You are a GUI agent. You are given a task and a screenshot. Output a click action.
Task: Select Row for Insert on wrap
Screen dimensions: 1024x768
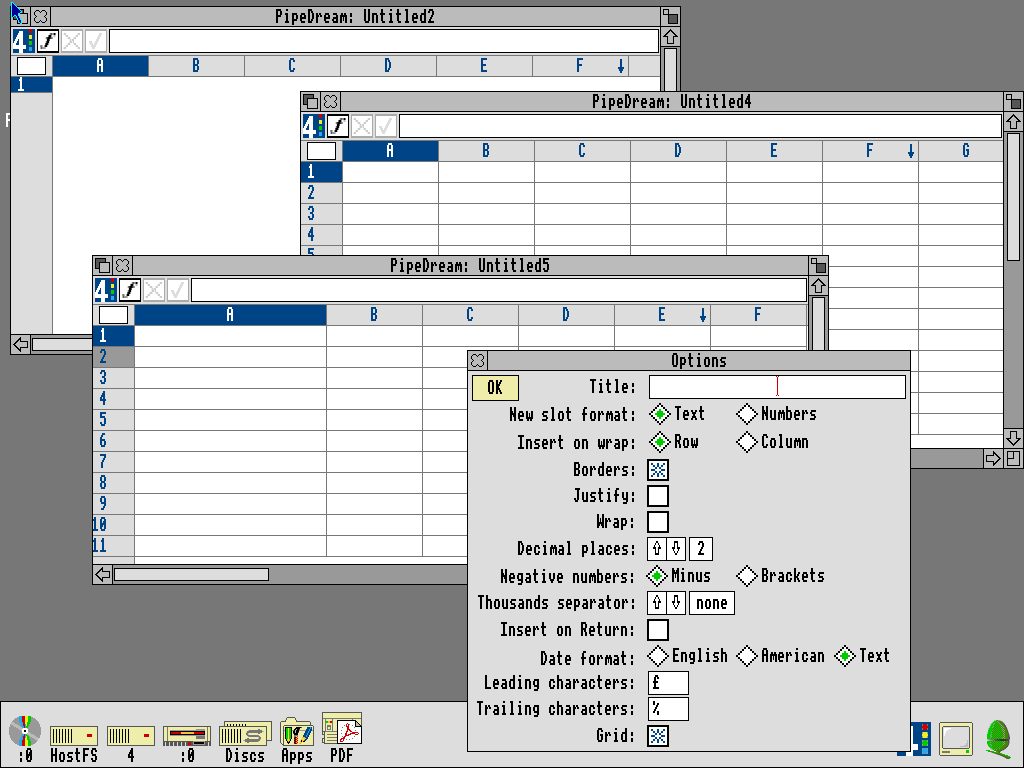(x=674, y=442)
